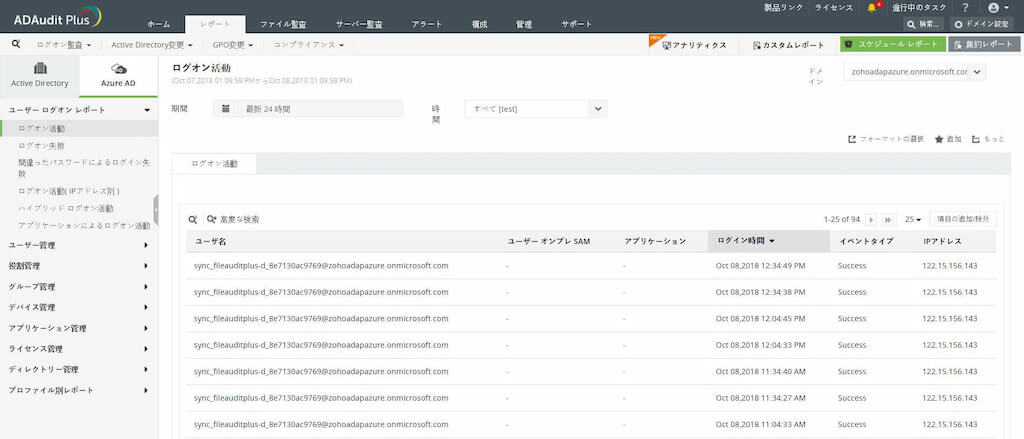Collapse the left sidebar handle
Screen dimensions: 1024x439
point(155,210)
